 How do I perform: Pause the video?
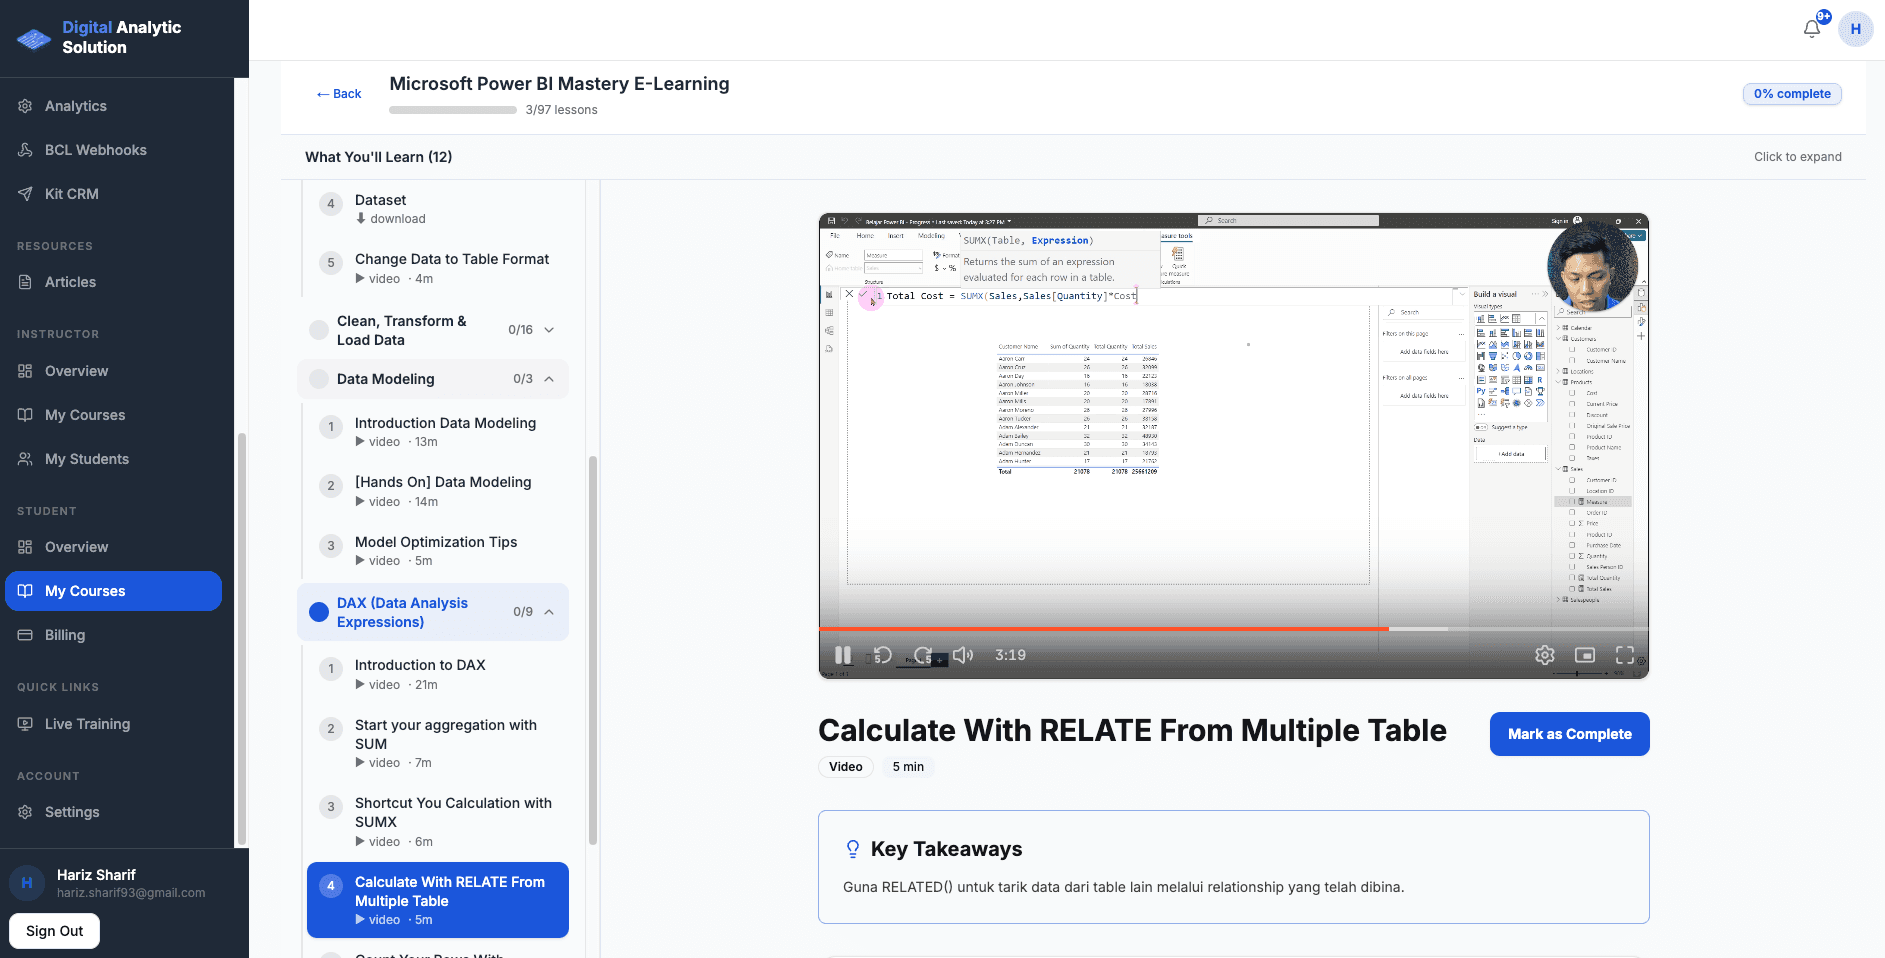click(x=843, y=655)
